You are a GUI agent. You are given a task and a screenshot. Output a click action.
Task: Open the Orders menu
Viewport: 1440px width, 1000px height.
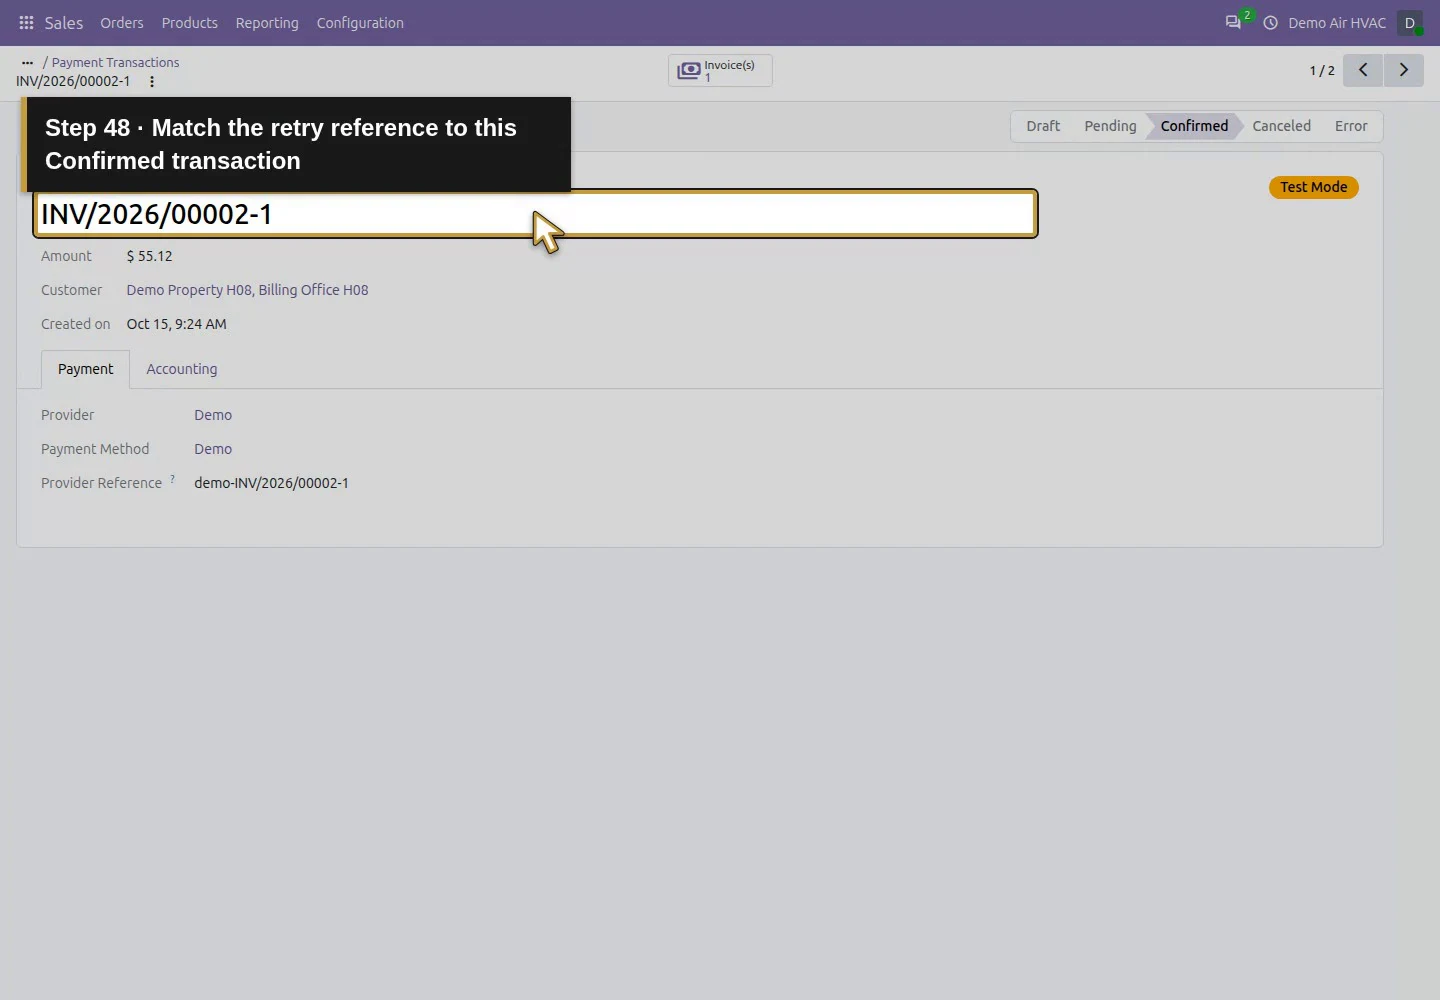122,23
